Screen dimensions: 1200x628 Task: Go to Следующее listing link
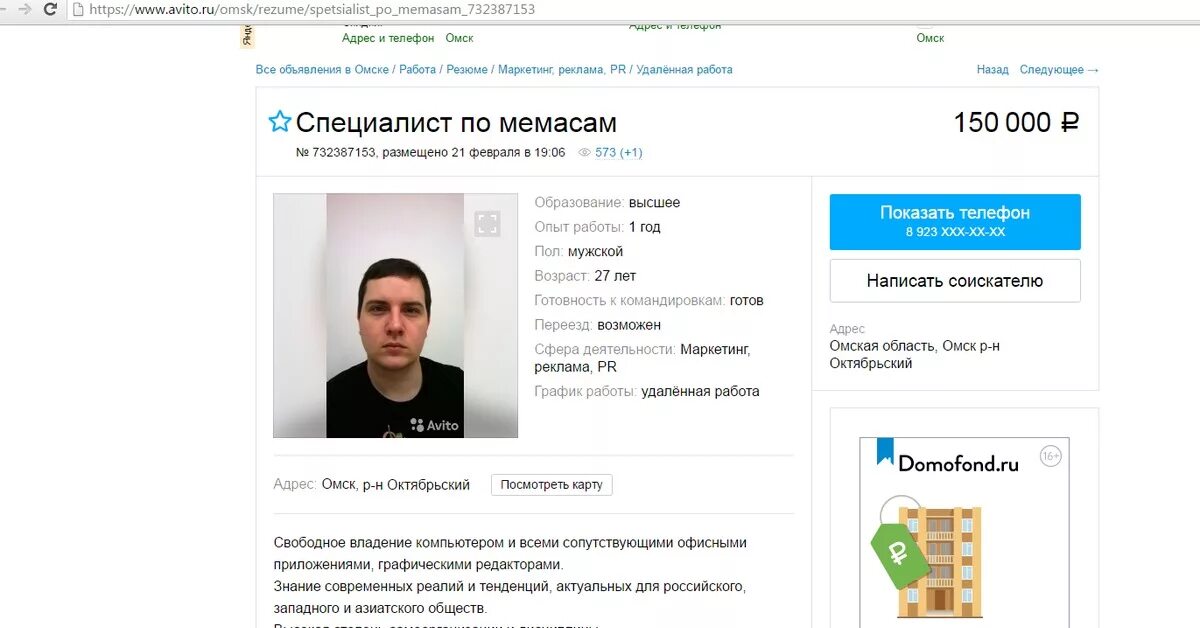pos(1059,70)
